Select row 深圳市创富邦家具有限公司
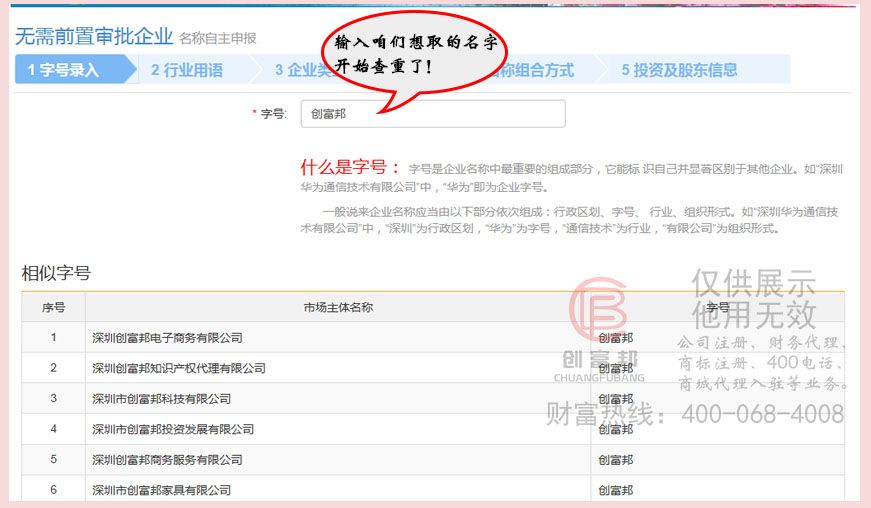The height and width of the screenshot is (508, 871). coord(433,489)
